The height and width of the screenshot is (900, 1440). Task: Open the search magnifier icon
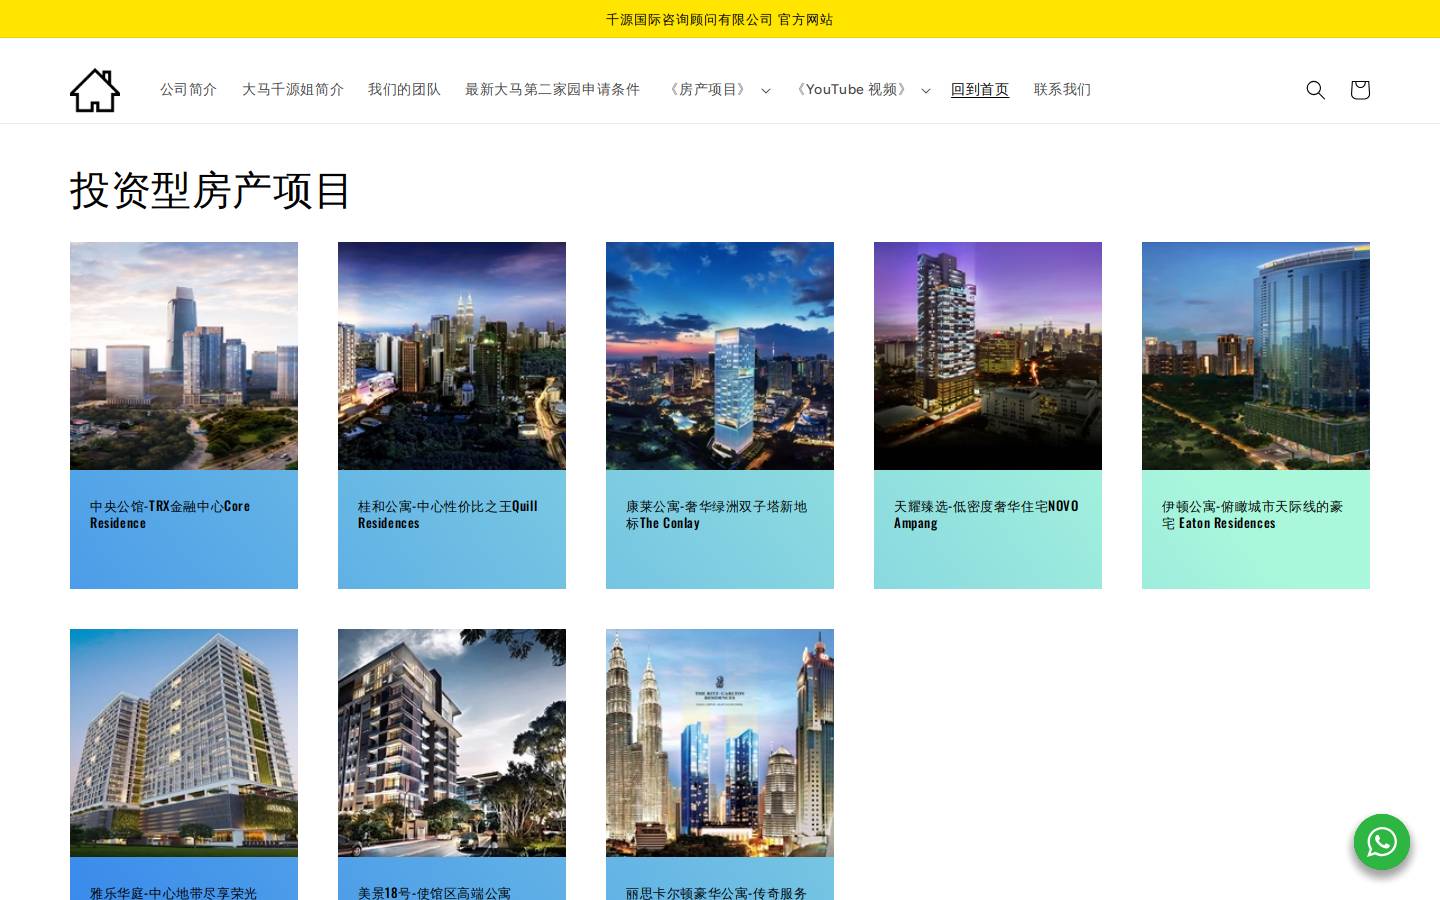1316,90
